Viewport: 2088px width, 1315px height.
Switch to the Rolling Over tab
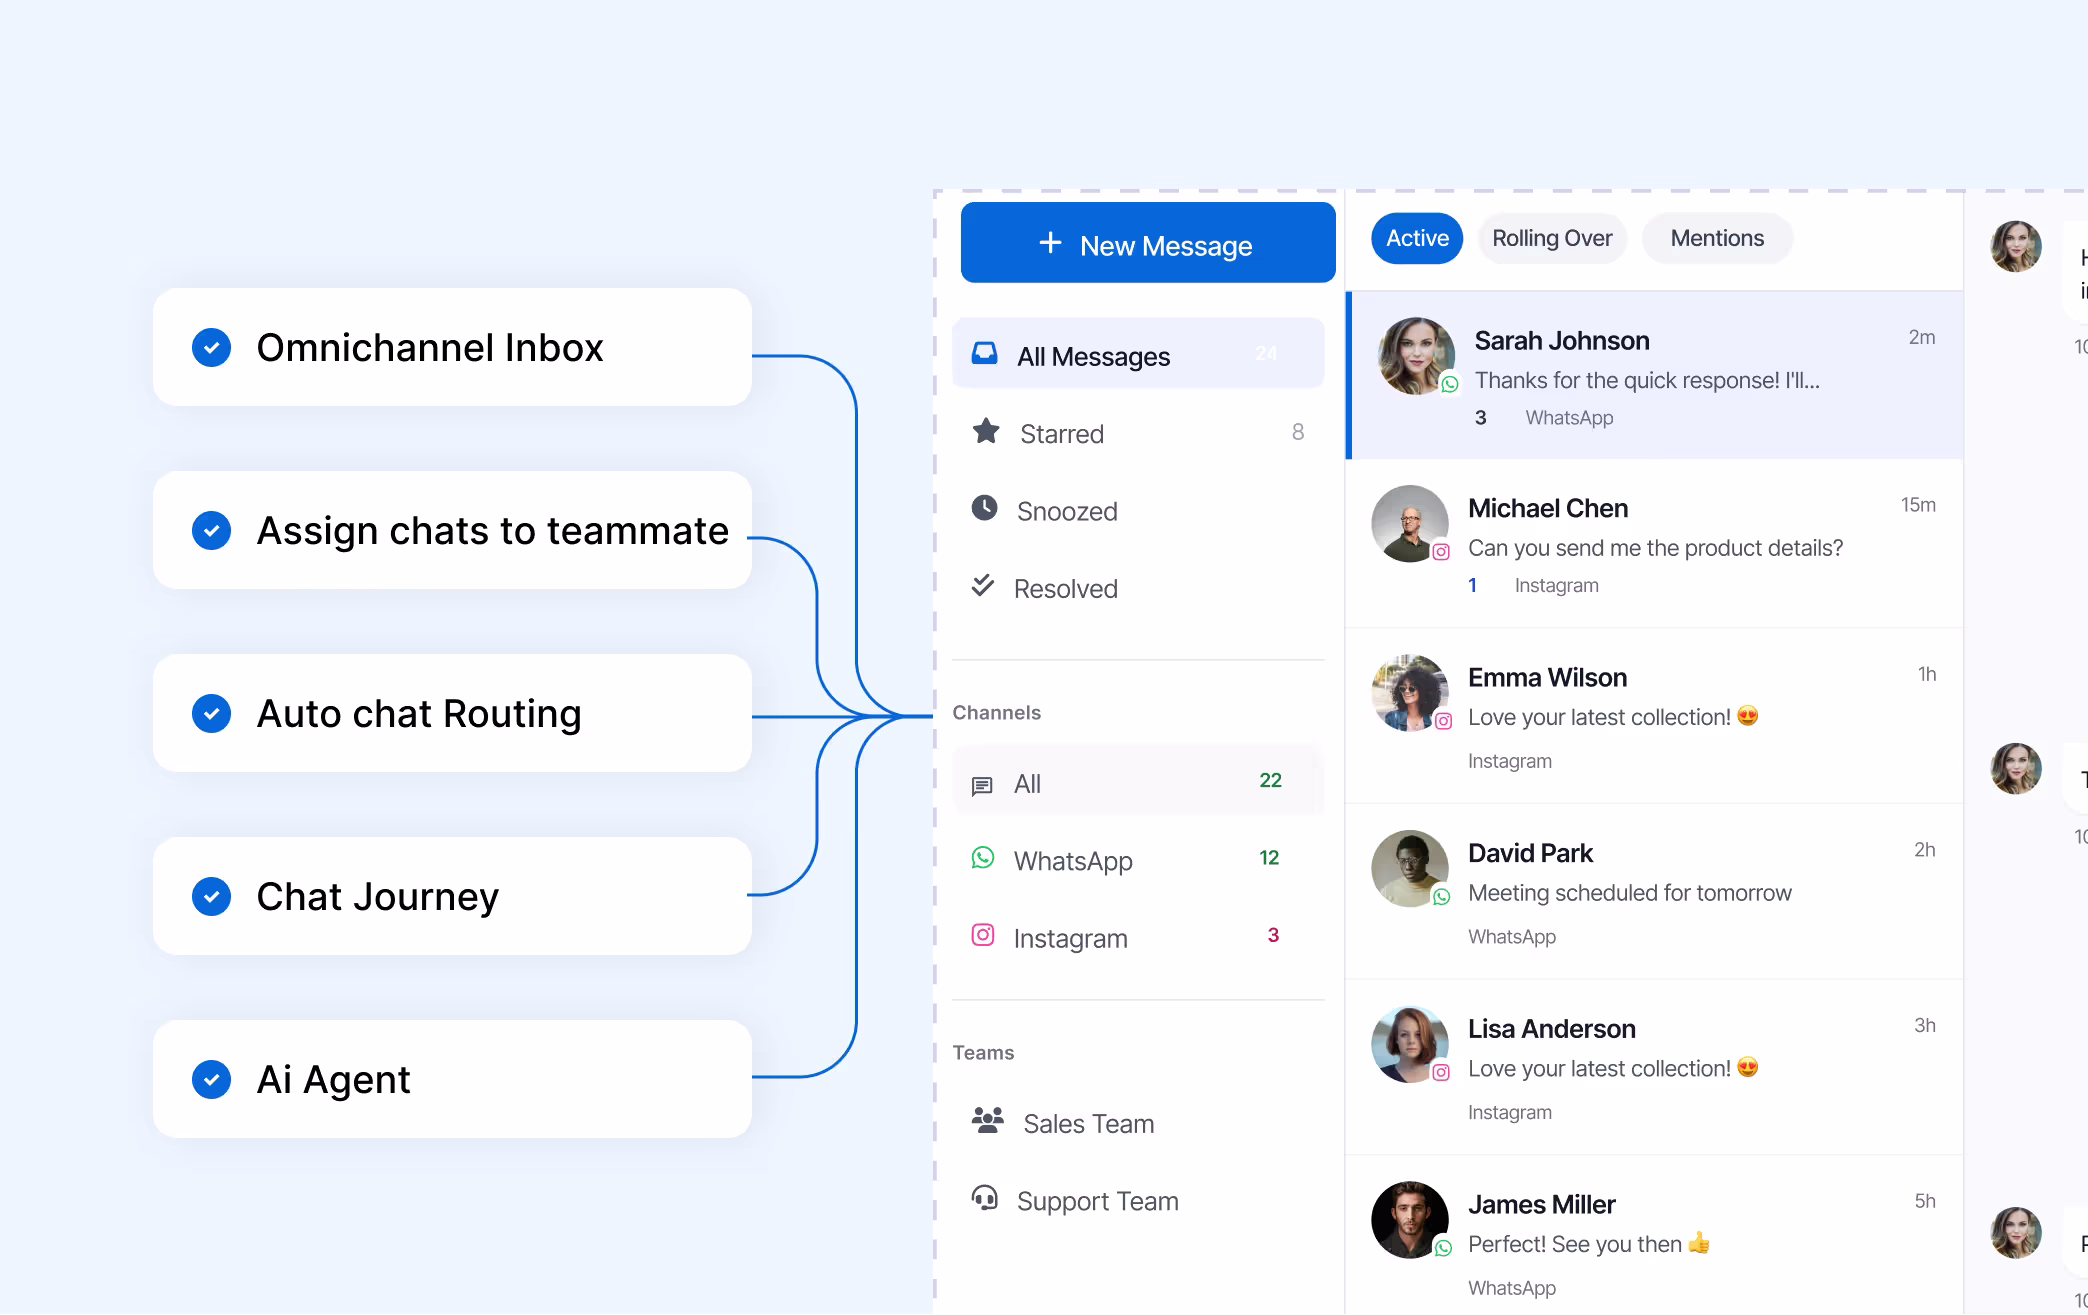click(x=1552, y=239)
